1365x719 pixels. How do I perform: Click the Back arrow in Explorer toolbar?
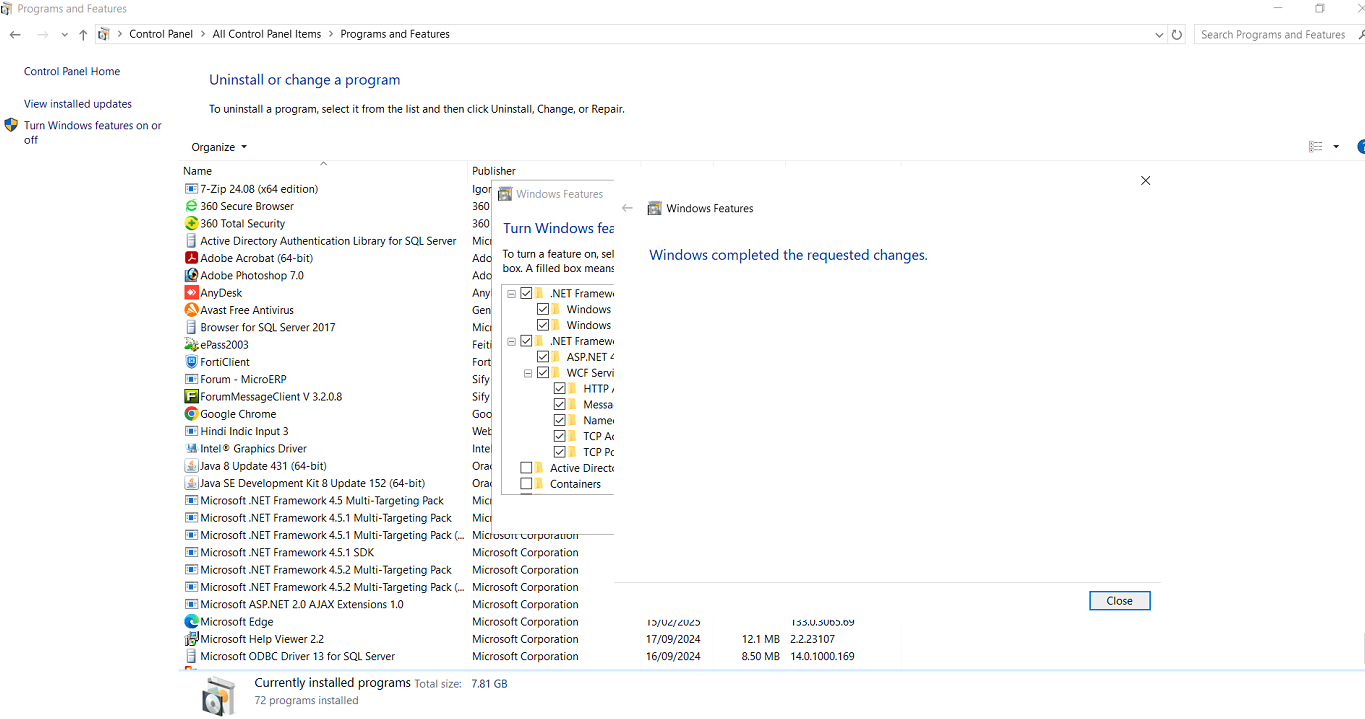pyautogui.click(x=15, y=34)
